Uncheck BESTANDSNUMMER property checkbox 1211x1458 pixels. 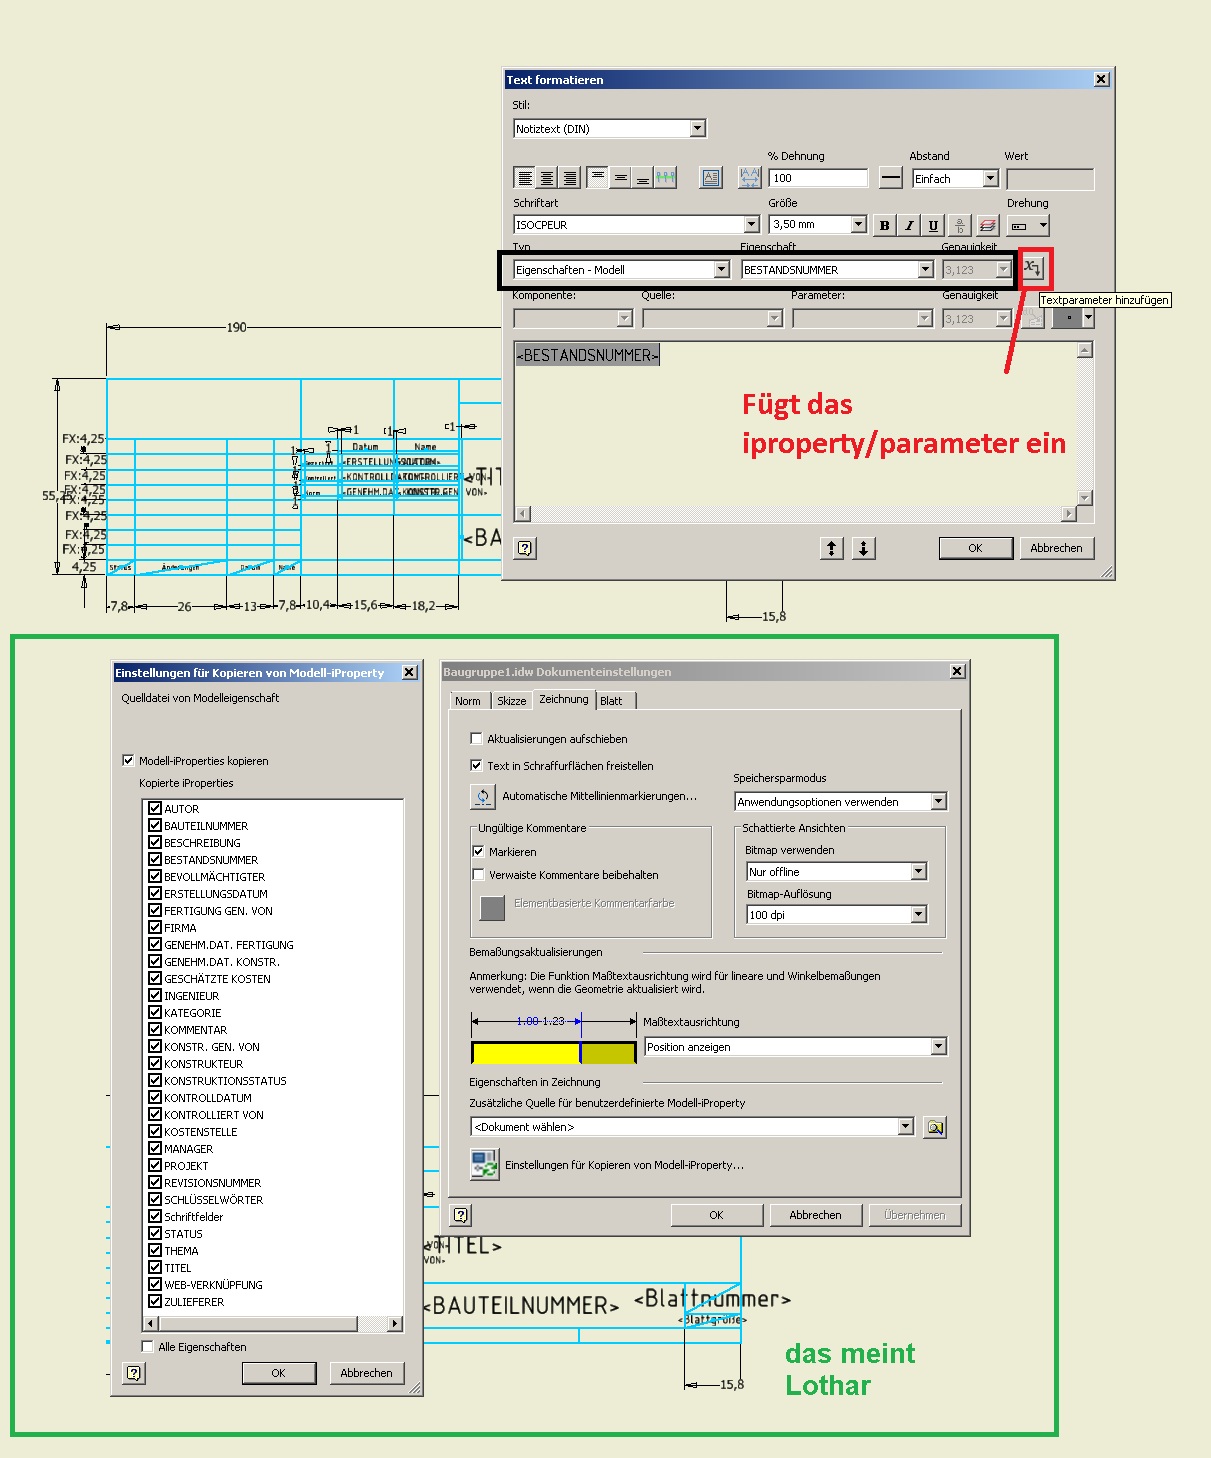[155, 859]
